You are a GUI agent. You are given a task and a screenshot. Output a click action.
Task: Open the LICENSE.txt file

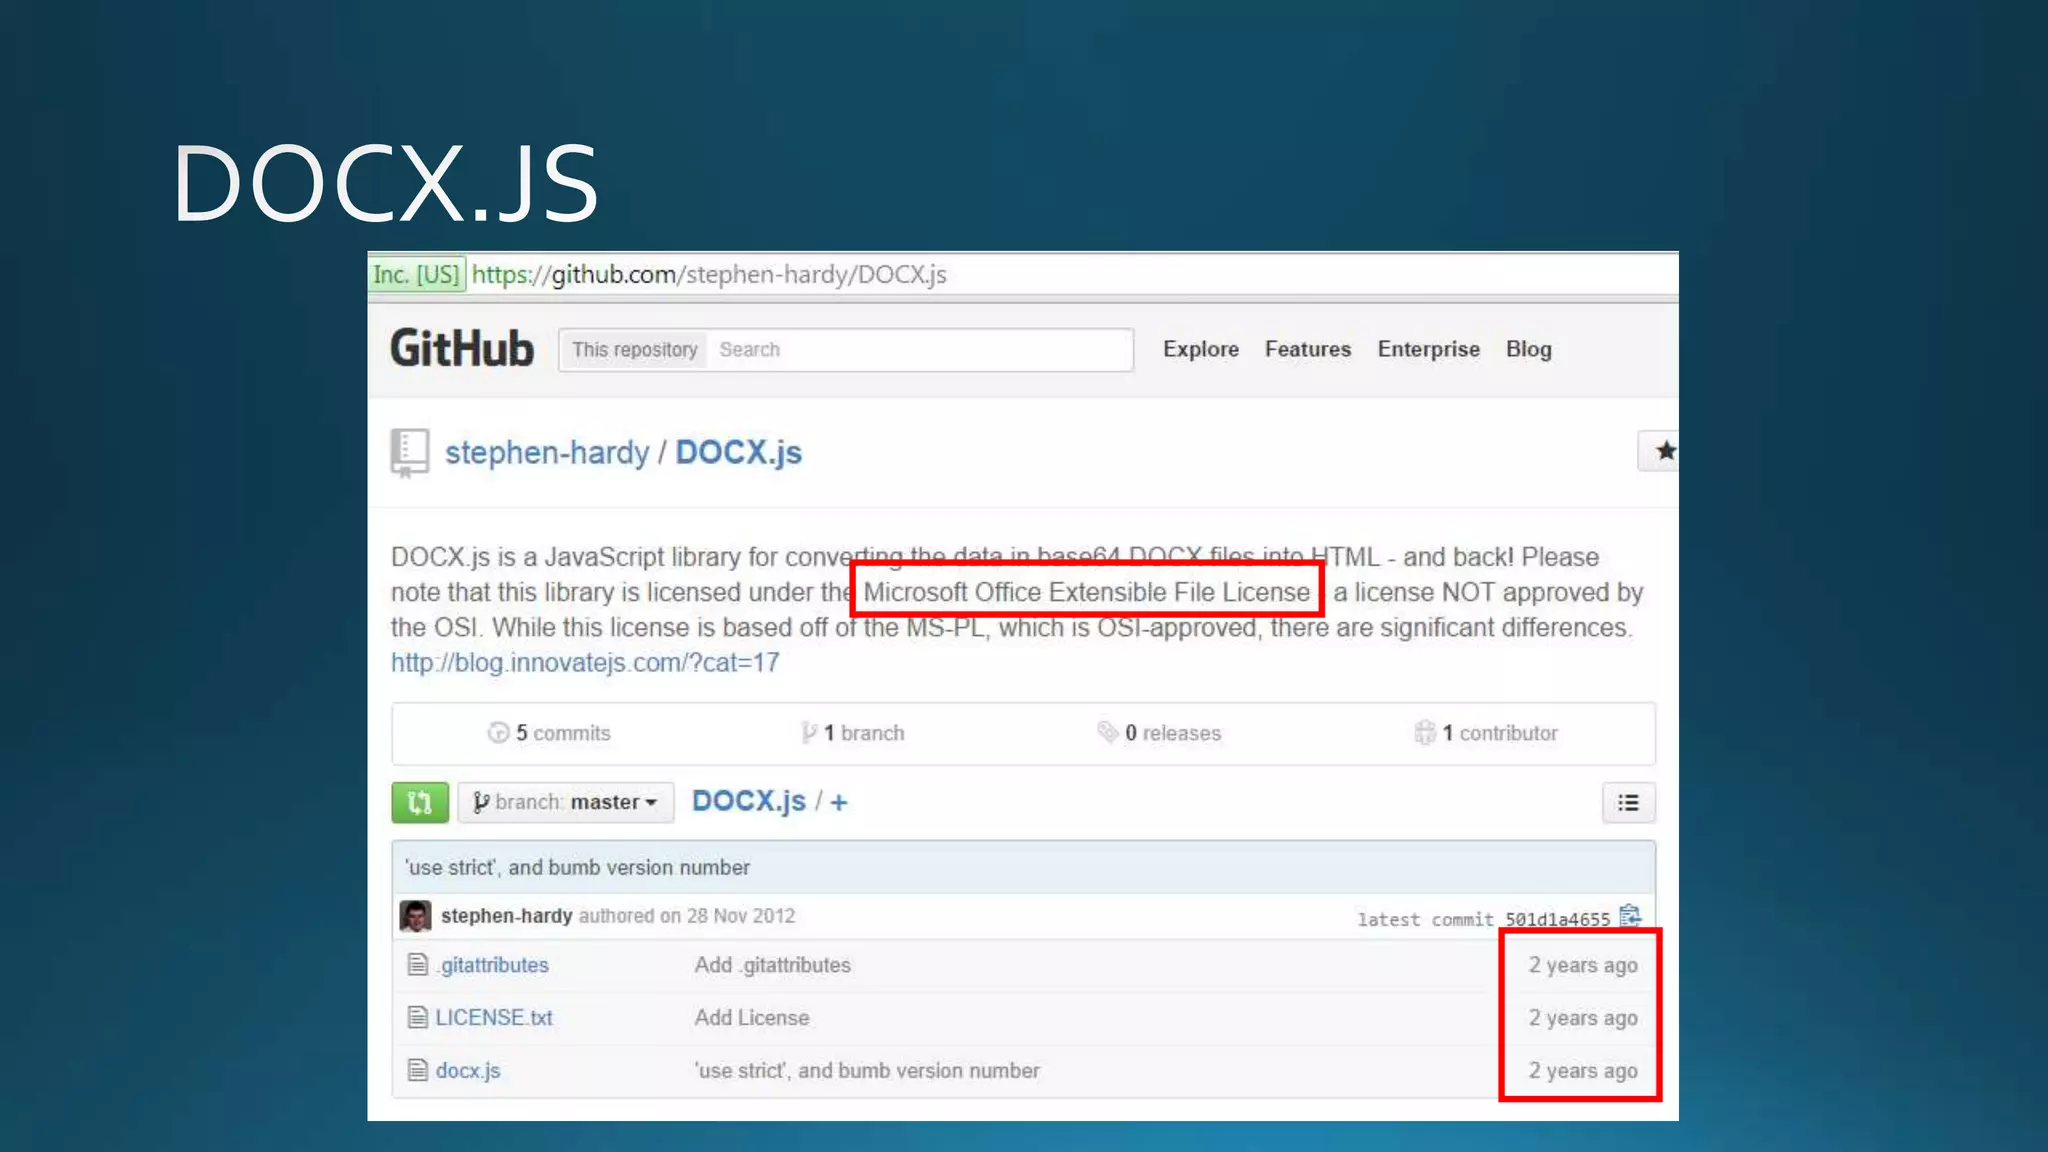494,1017
